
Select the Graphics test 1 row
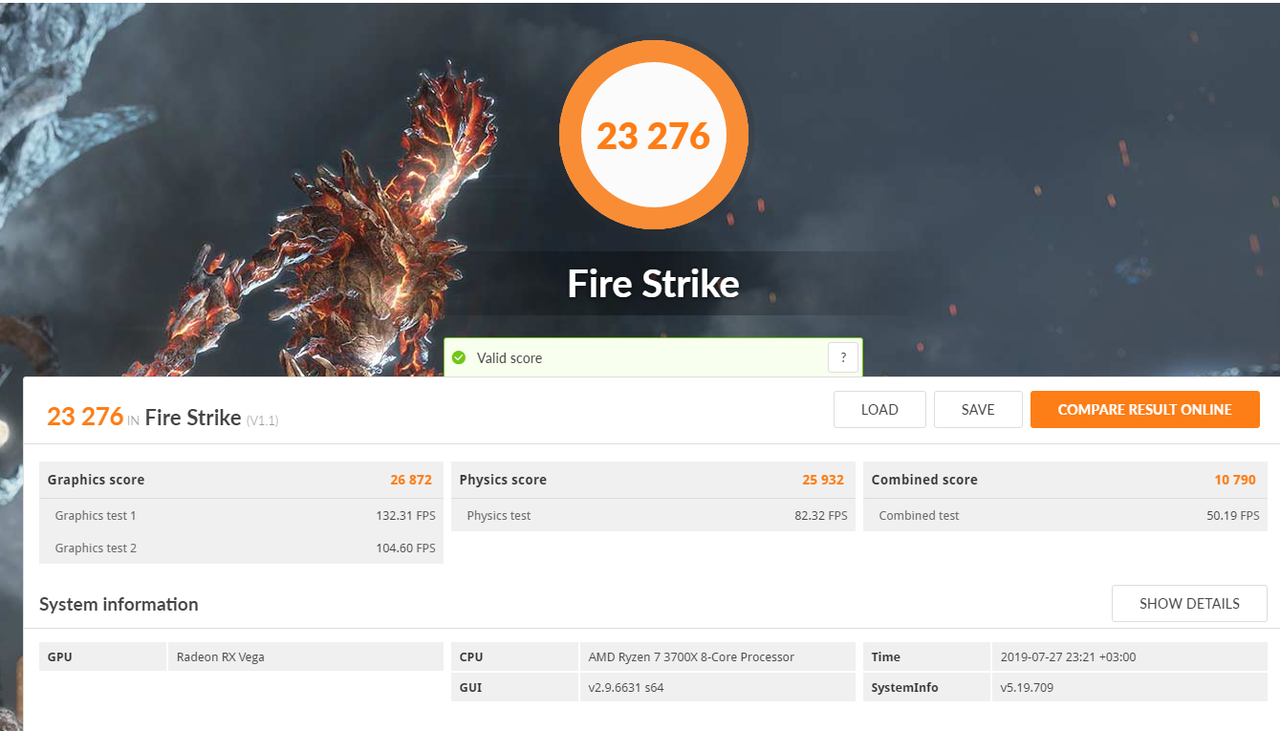point(241,515)
